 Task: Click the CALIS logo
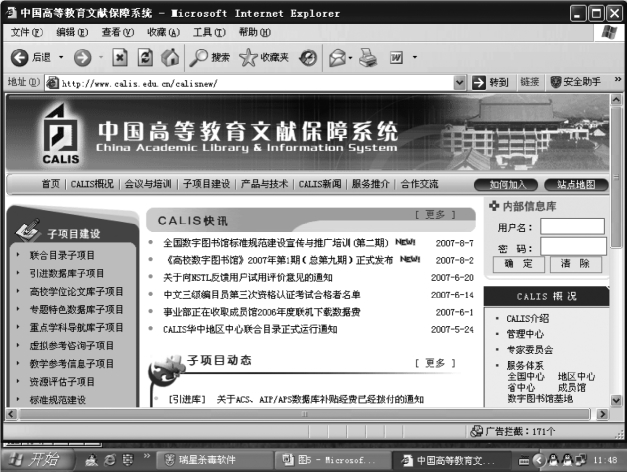(x=61, y=134)
